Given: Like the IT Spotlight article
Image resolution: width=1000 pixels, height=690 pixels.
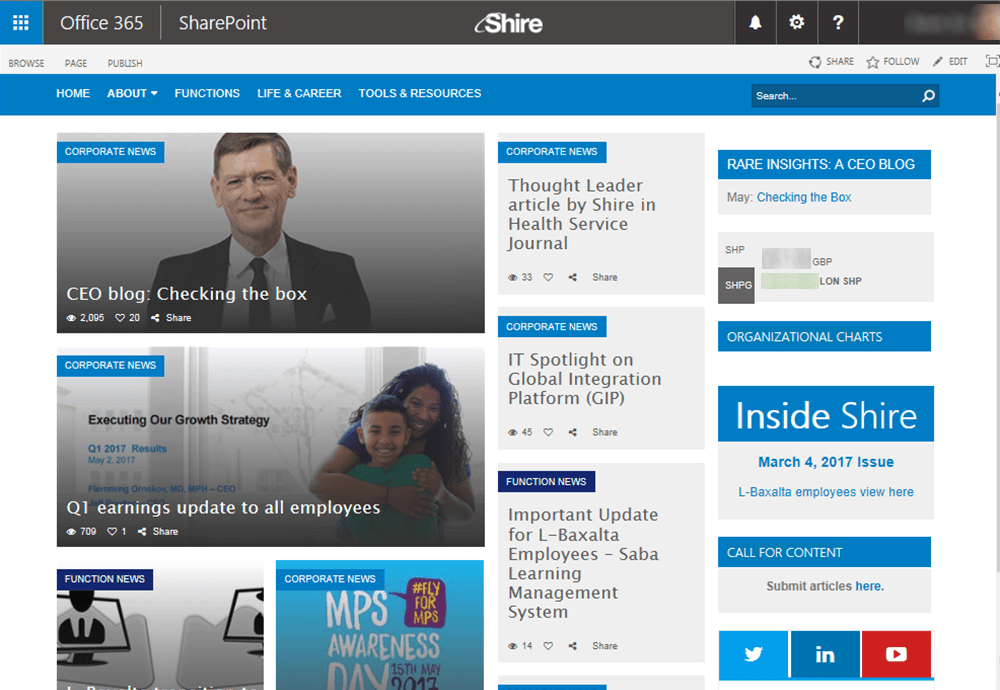Looking at the screenshot, I should [x=548, y=432].
